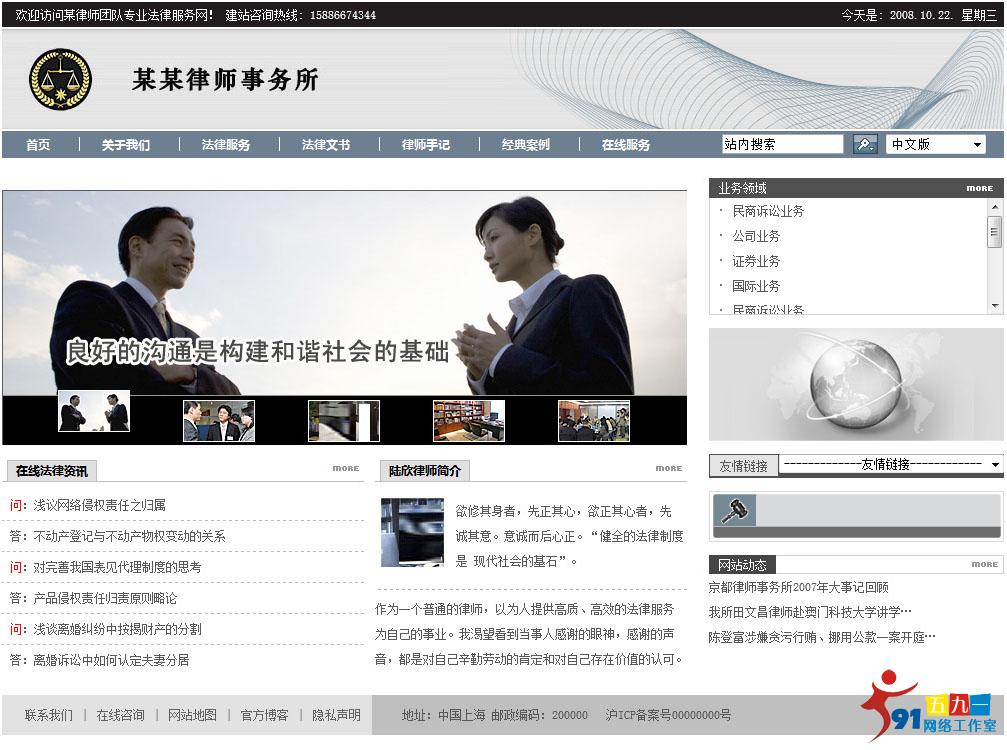Click the 隐私声明 footer link

pos(336,715)
